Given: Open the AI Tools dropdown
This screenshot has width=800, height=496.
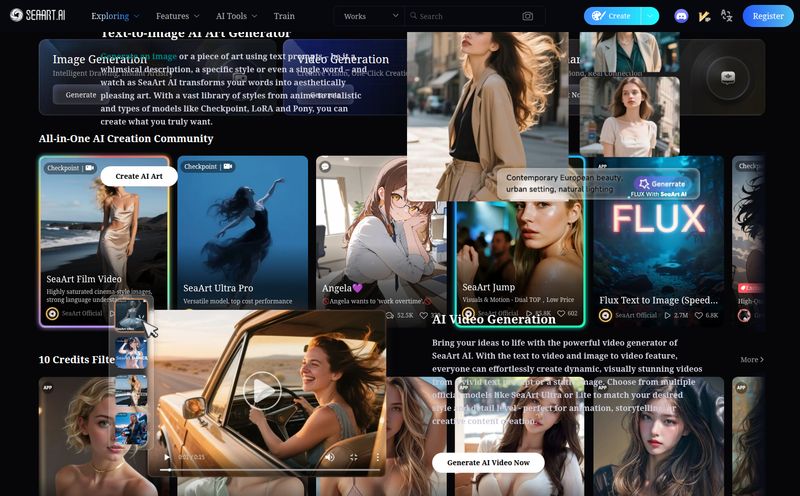Looking at the screenshot, I should [236, 16].
